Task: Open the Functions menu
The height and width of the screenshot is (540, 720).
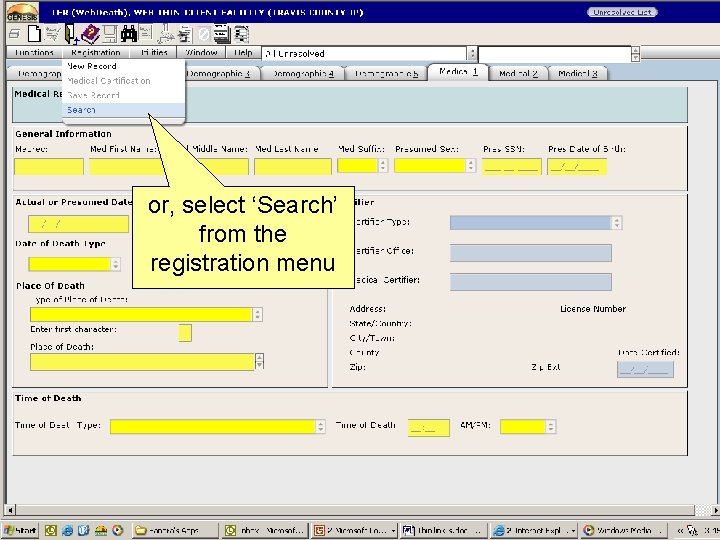Action: 34,52
